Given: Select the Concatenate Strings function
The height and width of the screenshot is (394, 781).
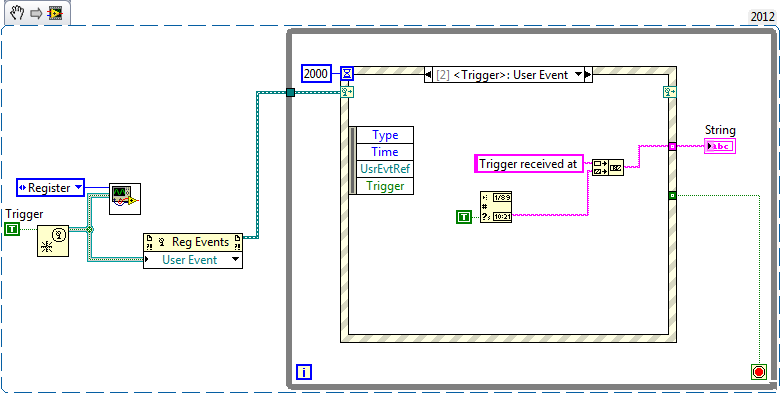Looking at the screenshot, I should (608, 168).
